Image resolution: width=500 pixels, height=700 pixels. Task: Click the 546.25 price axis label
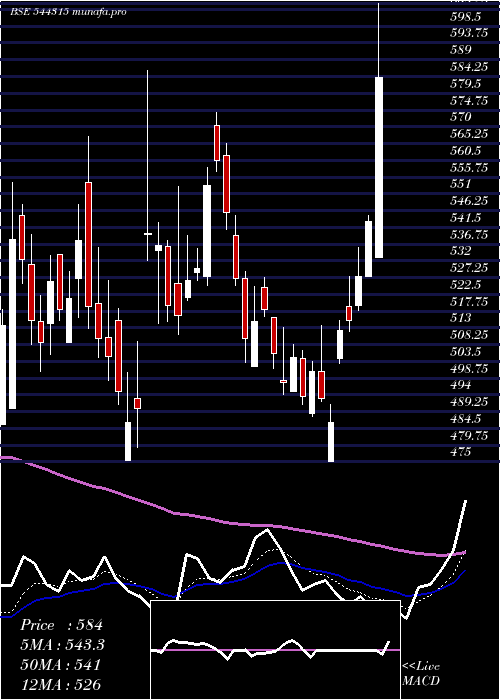point(469,201)
